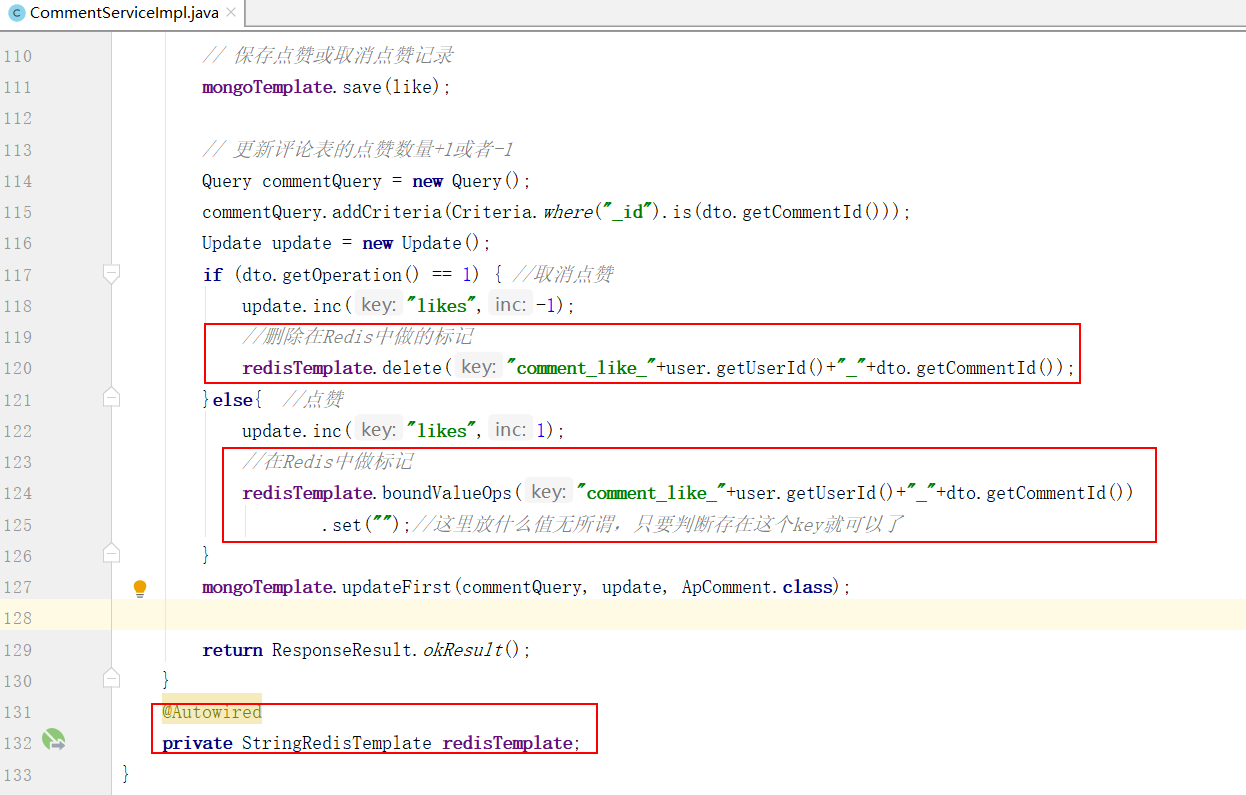
Task: Open the yellow lightbulb quick-fix on line 127
Action: coord(140,588)
